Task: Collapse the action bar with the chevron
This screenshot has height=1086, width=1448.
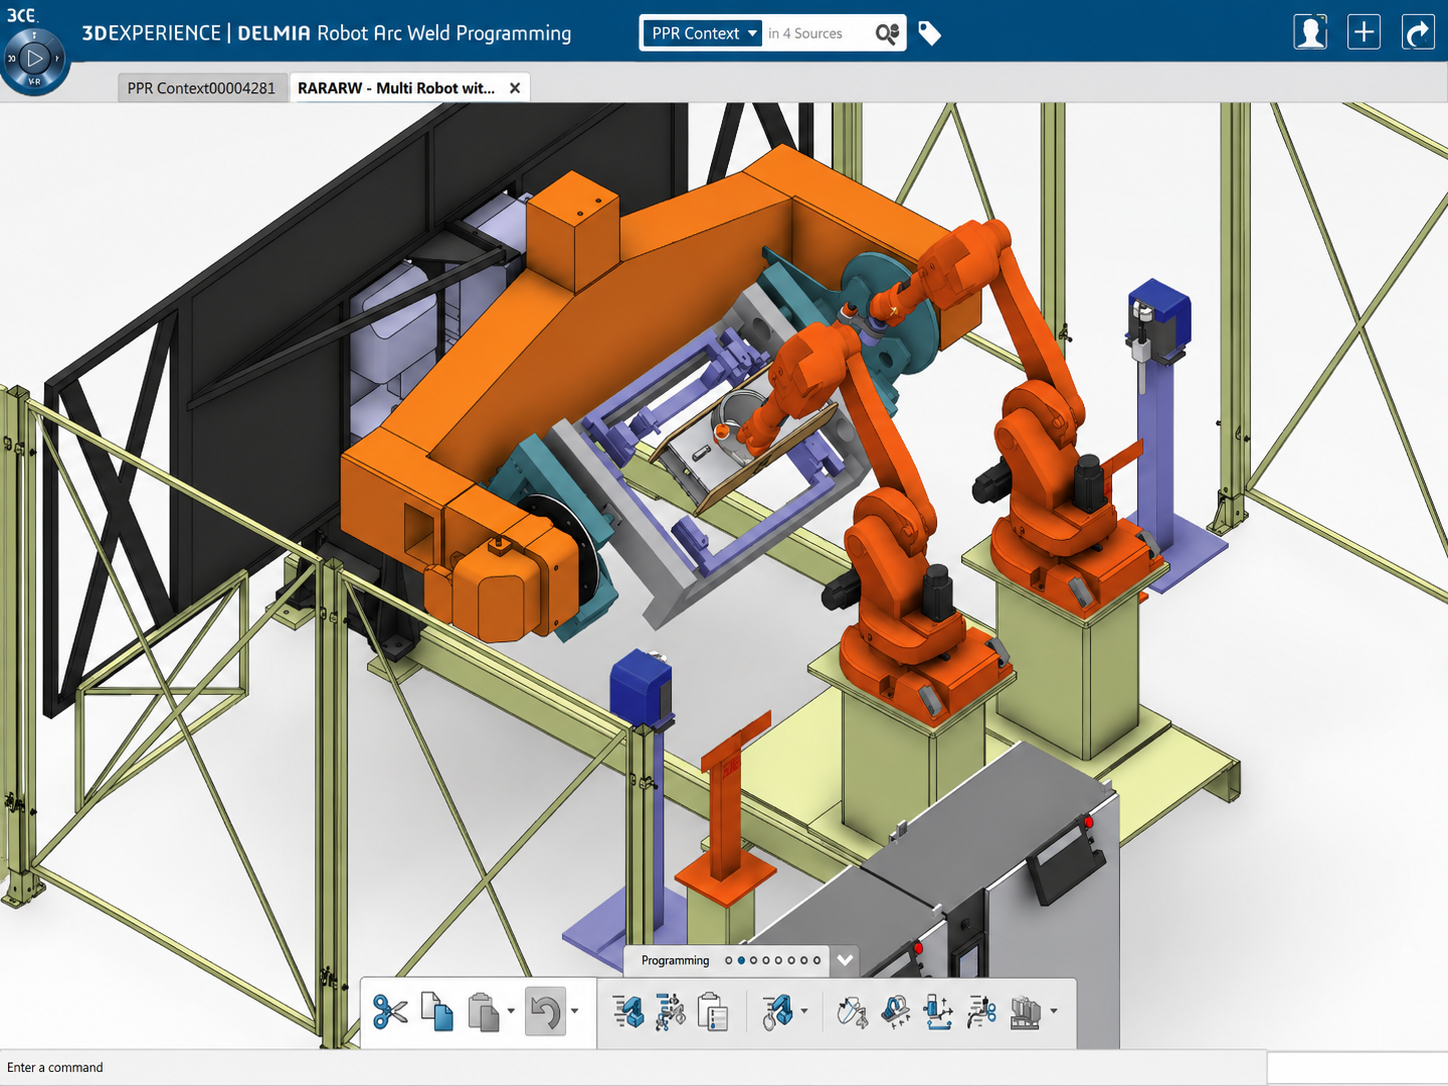Action: [x=845, y=960]
